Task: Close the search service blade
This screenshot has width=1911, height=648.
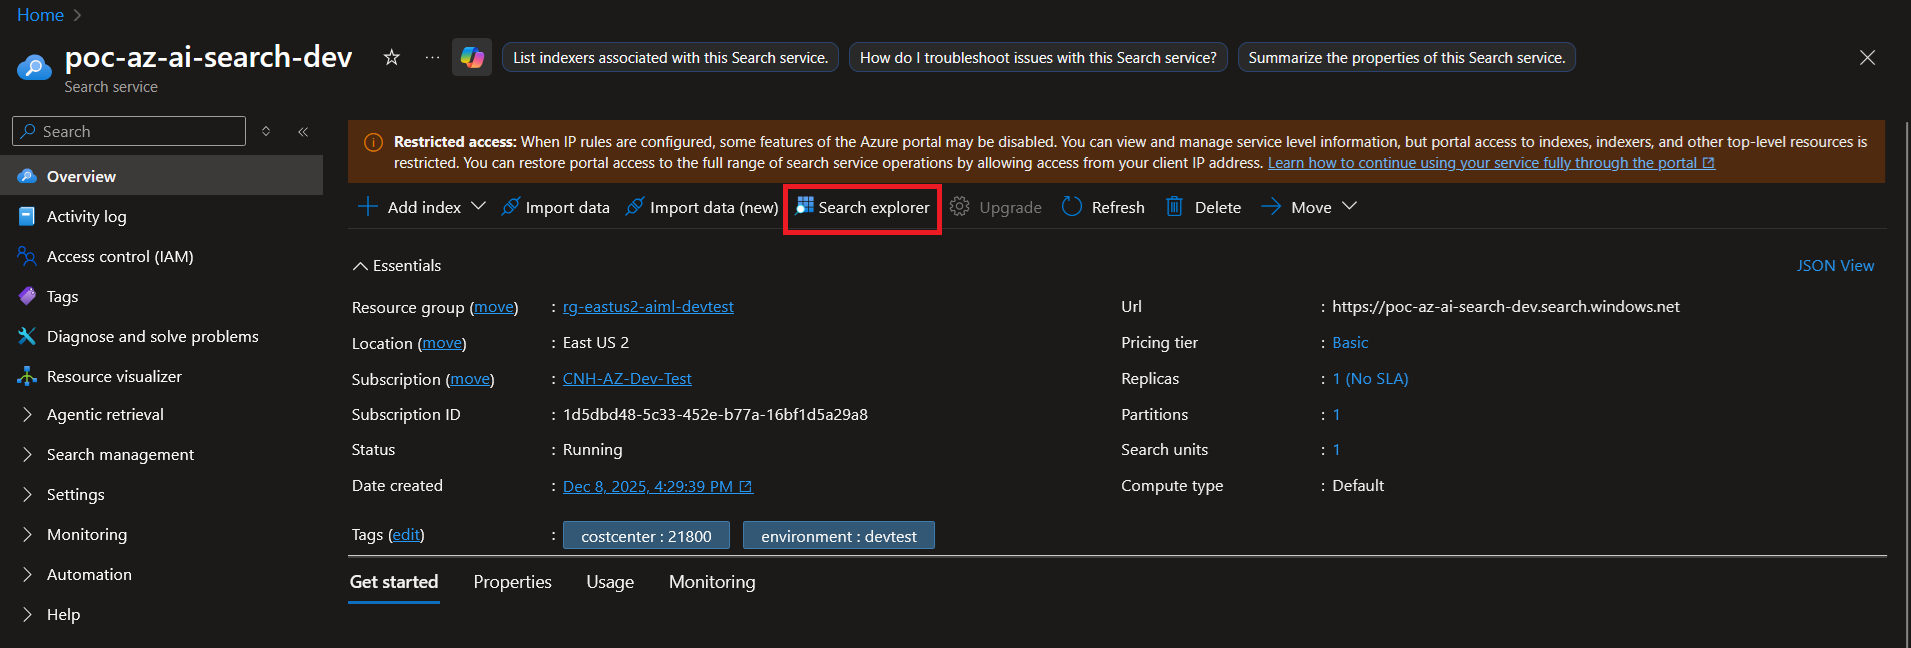Action: pyautogui.click(x=1867, y=58)
